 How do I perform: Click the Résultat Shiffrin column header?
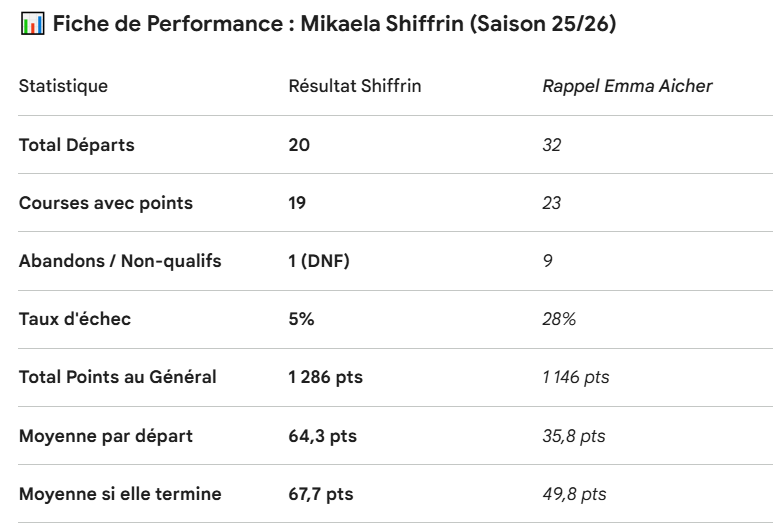pyautogui.click(x=354, y=87)
